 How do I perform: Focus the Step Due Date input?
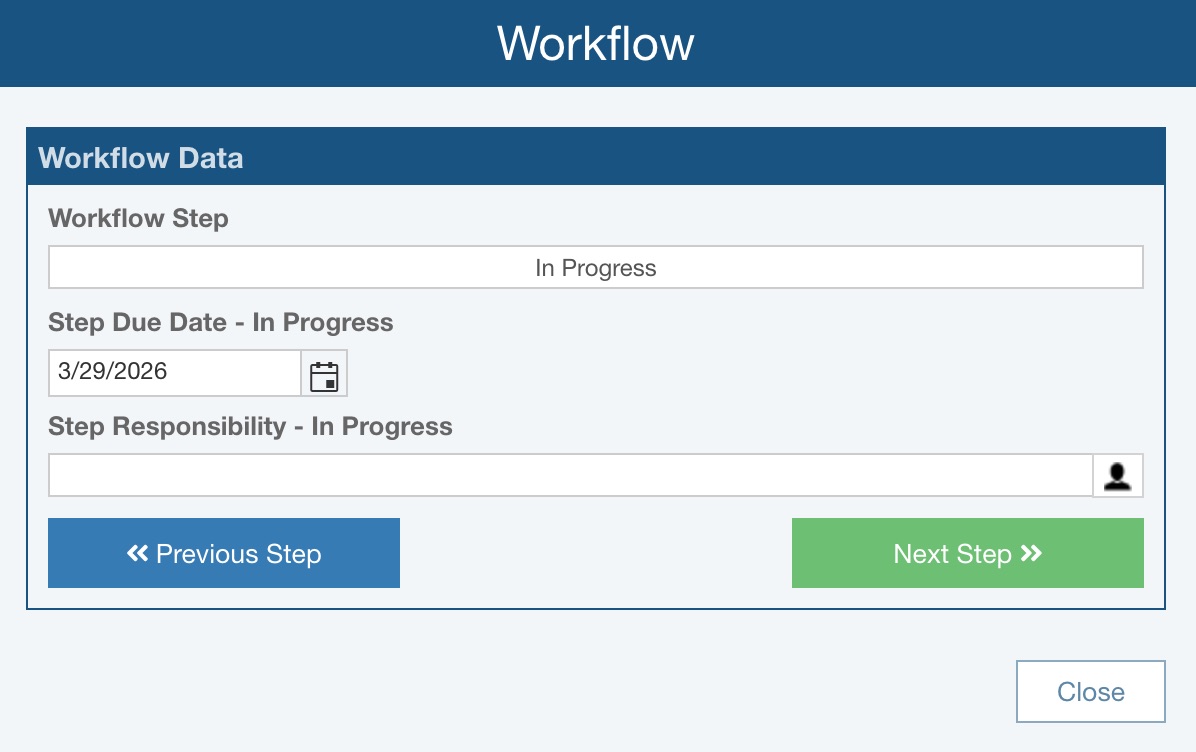pos(174,373)
